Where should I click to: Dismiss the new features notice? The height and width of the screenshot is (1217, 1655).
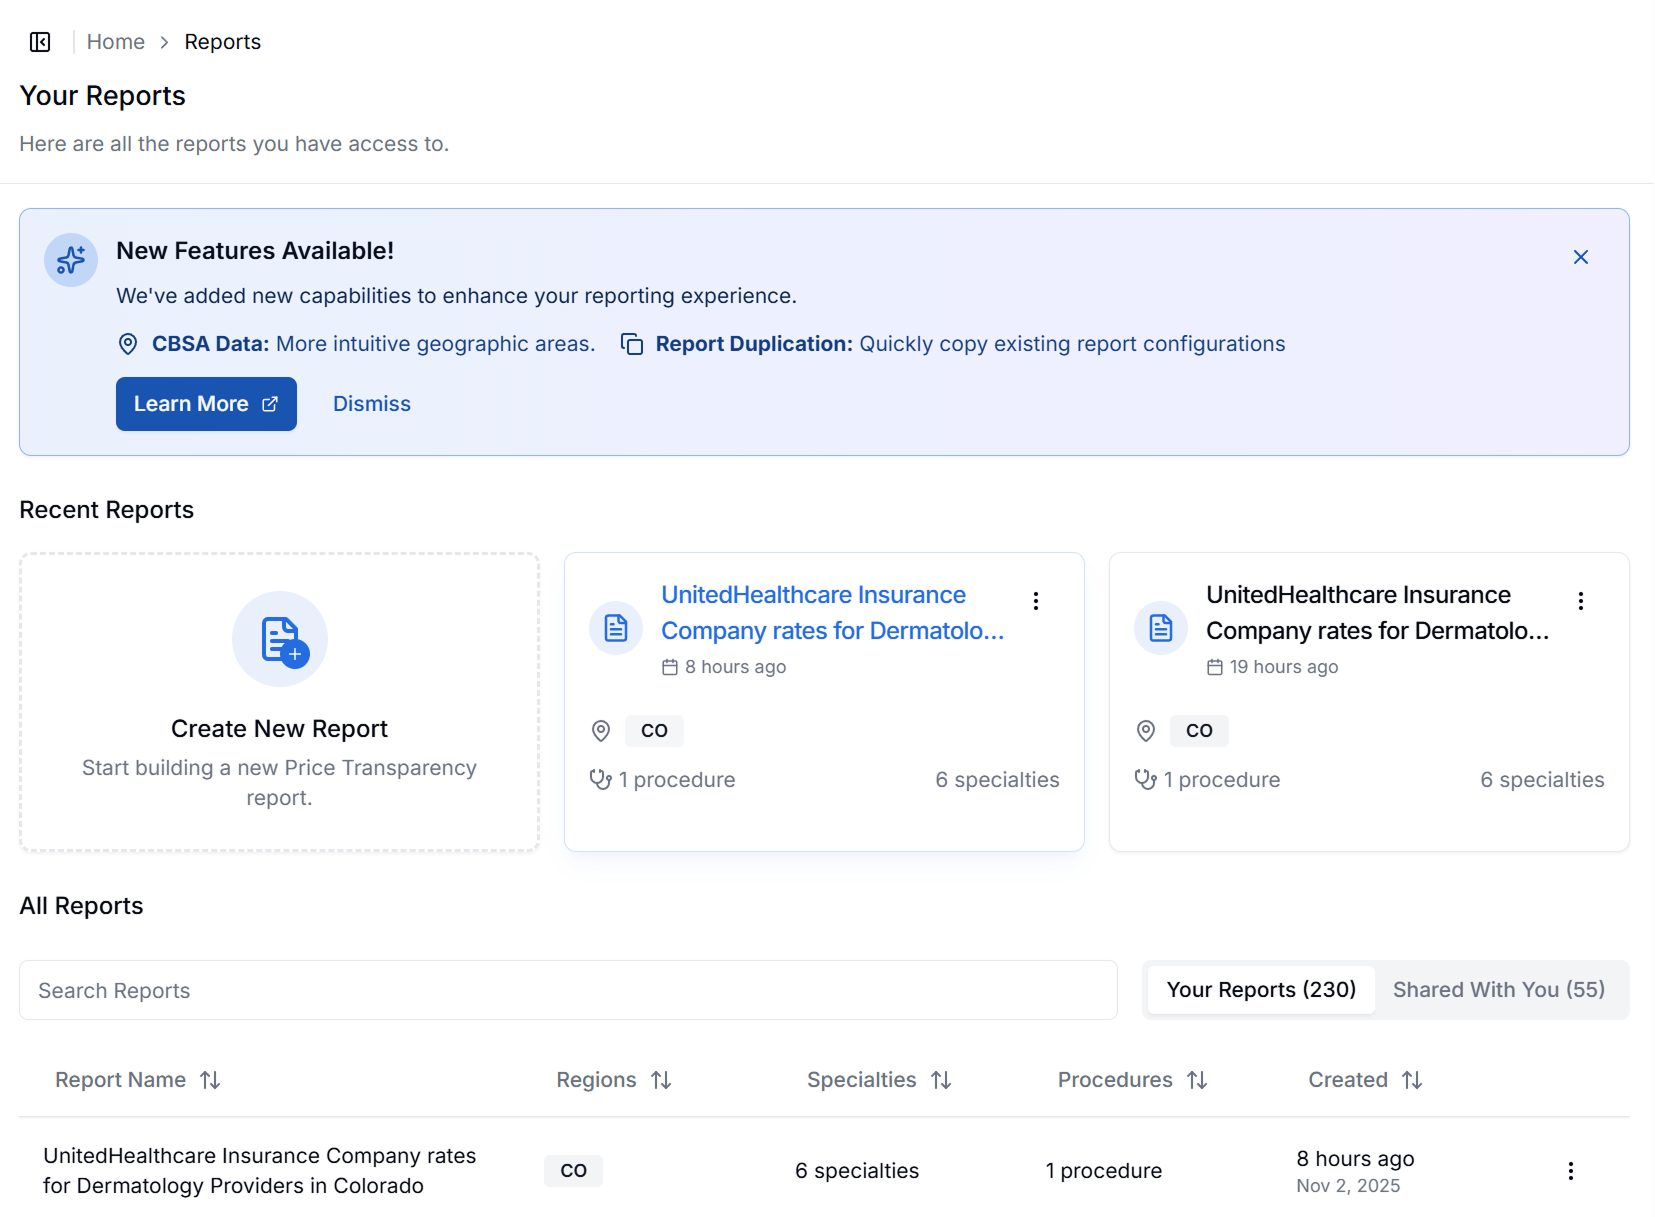372,404
